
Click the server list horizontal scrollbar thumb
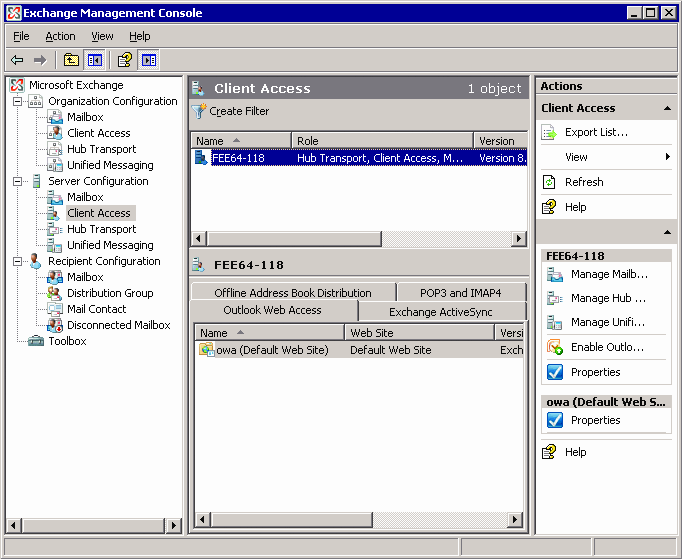294,238
